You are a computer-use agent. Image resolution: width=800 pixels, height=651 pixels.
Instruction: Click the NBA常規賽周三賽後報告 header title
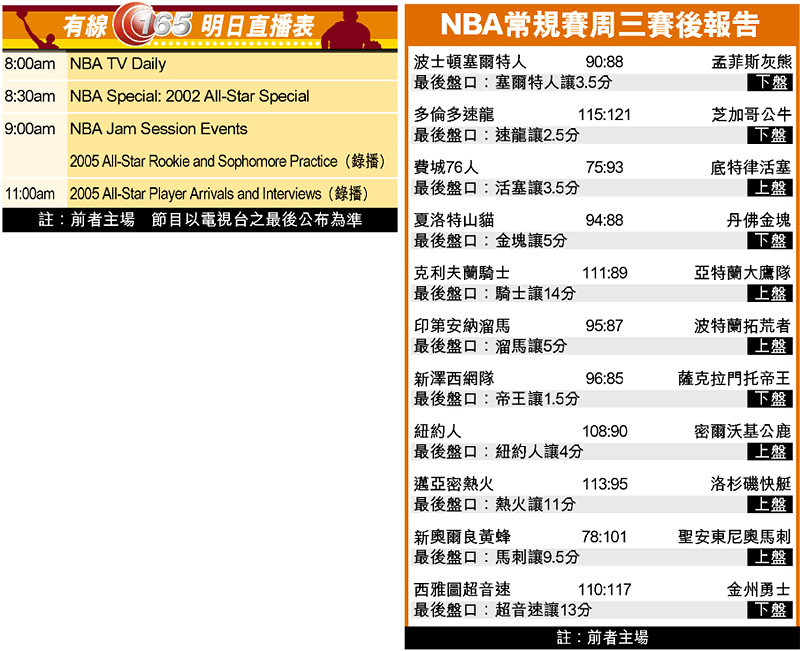[x=599, y=24]
